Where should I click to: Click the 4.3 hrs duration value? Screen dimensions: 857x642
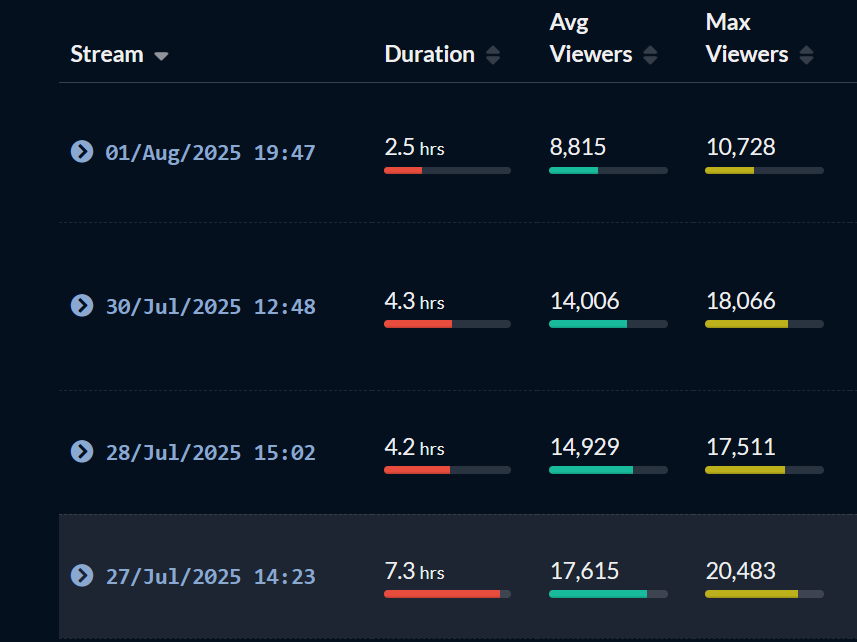pyautogui.click(x=414, y=301)
